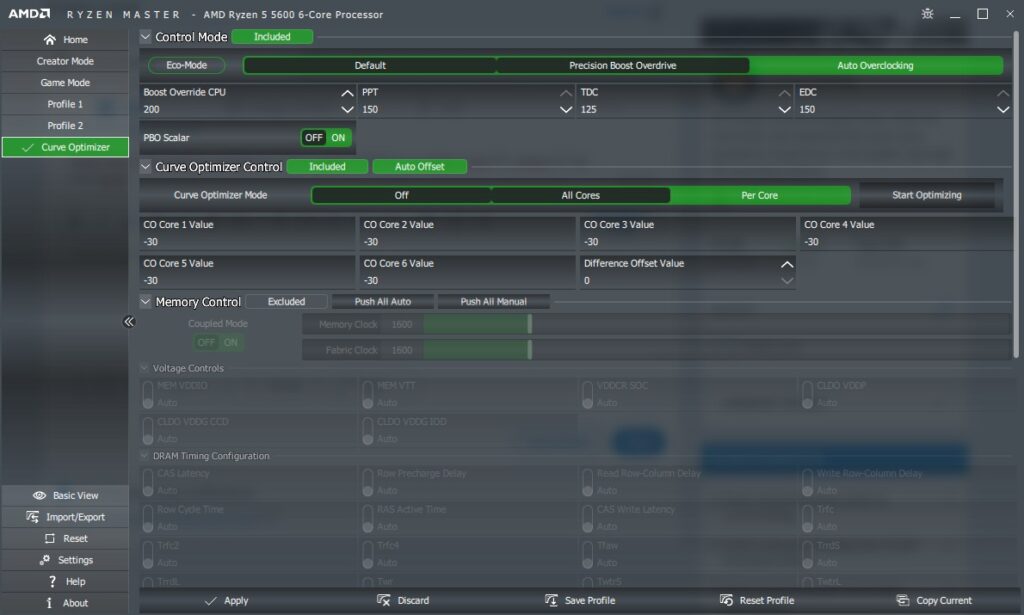Screen dimensions: 1024x615
Task: Click the Copy Current icon
Action: pos(903,601)
